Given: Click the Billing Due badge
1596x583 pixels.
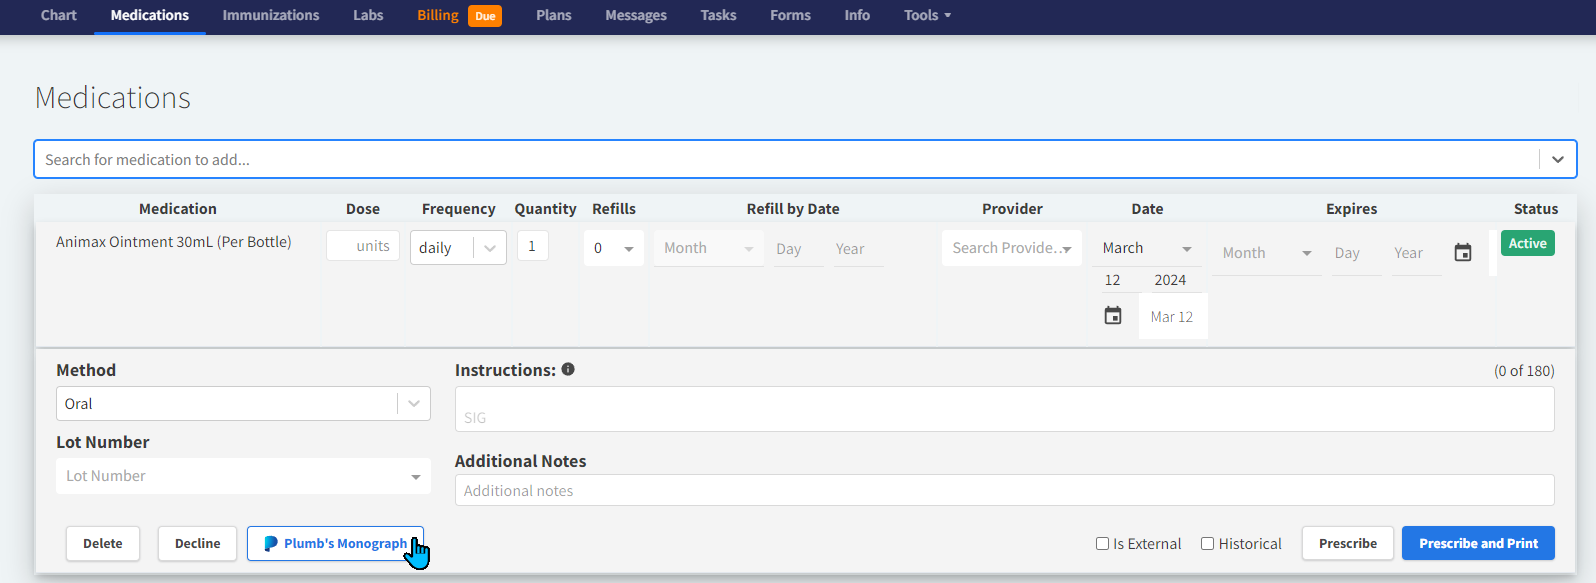Looking at the screenshot, I should point(485,16).
